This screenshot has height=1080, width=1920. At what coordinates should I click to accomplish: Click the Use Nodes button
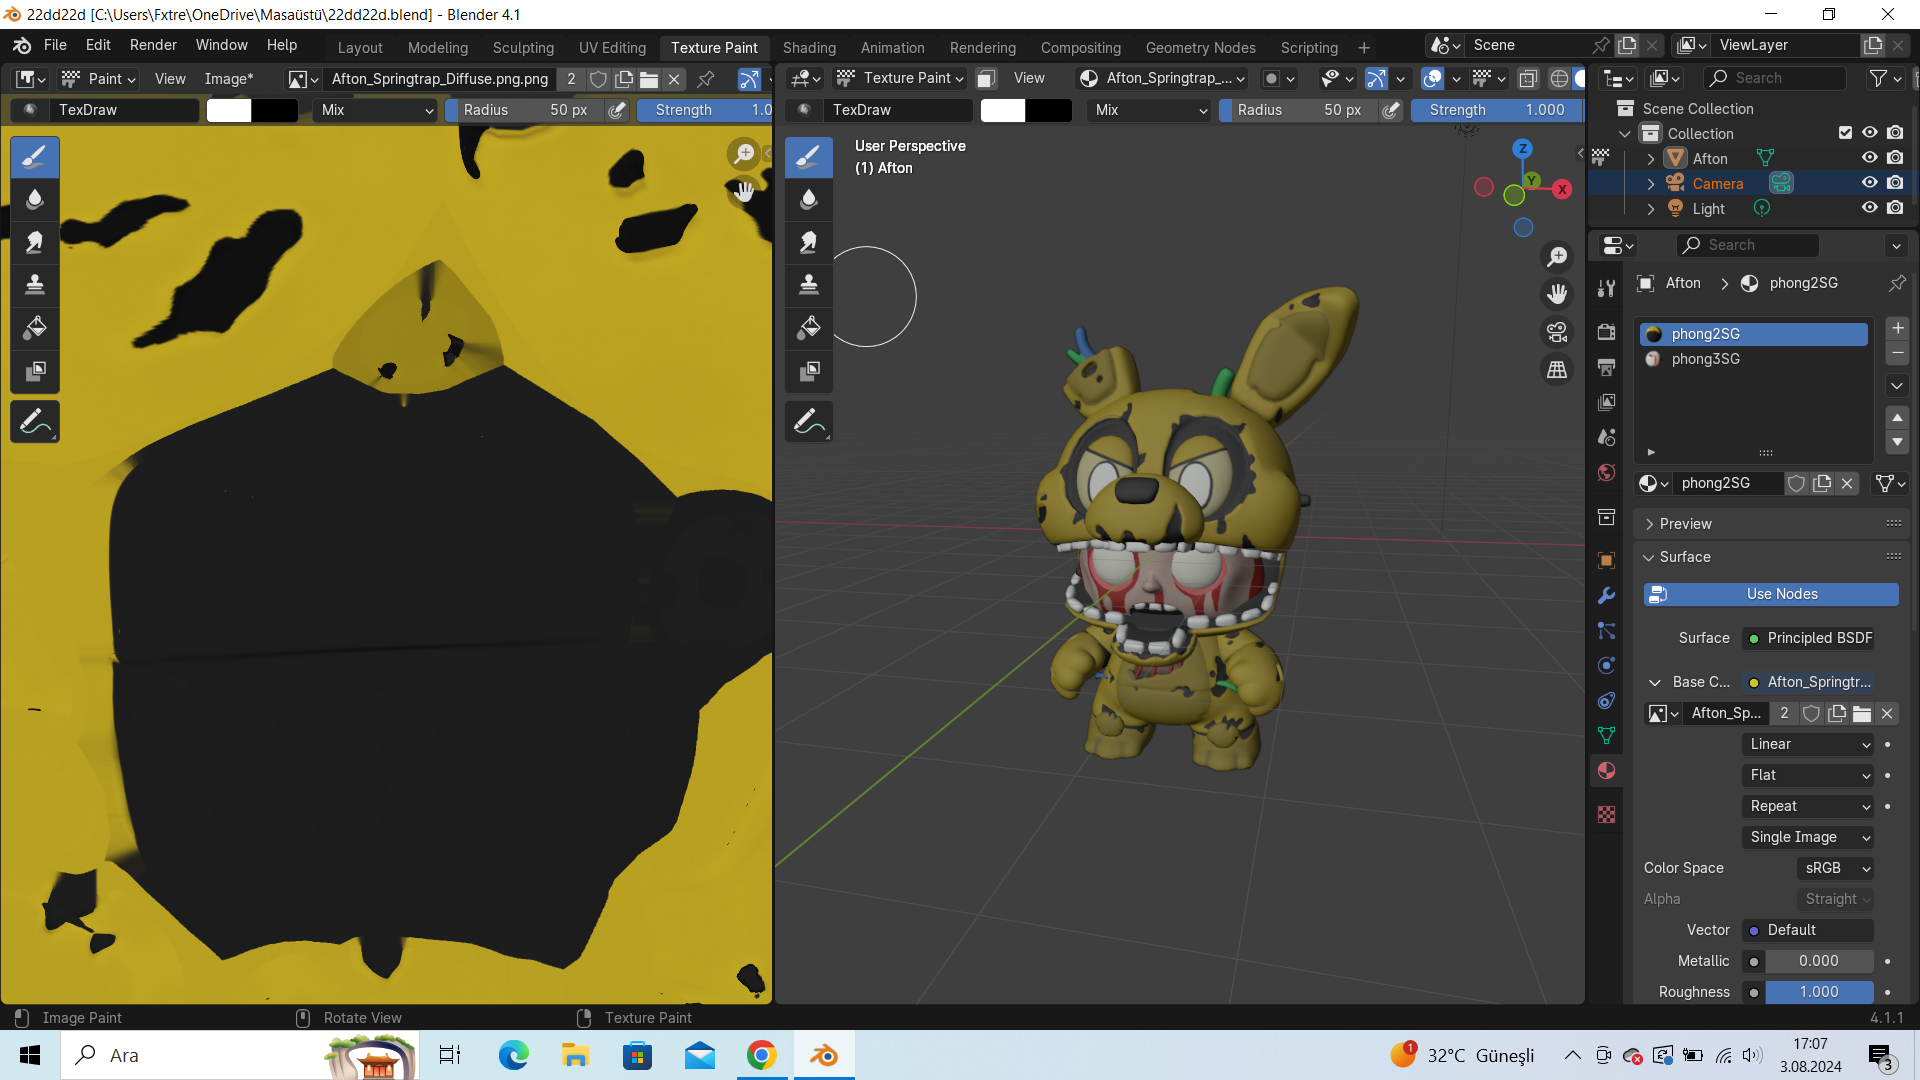(1782, 592)
